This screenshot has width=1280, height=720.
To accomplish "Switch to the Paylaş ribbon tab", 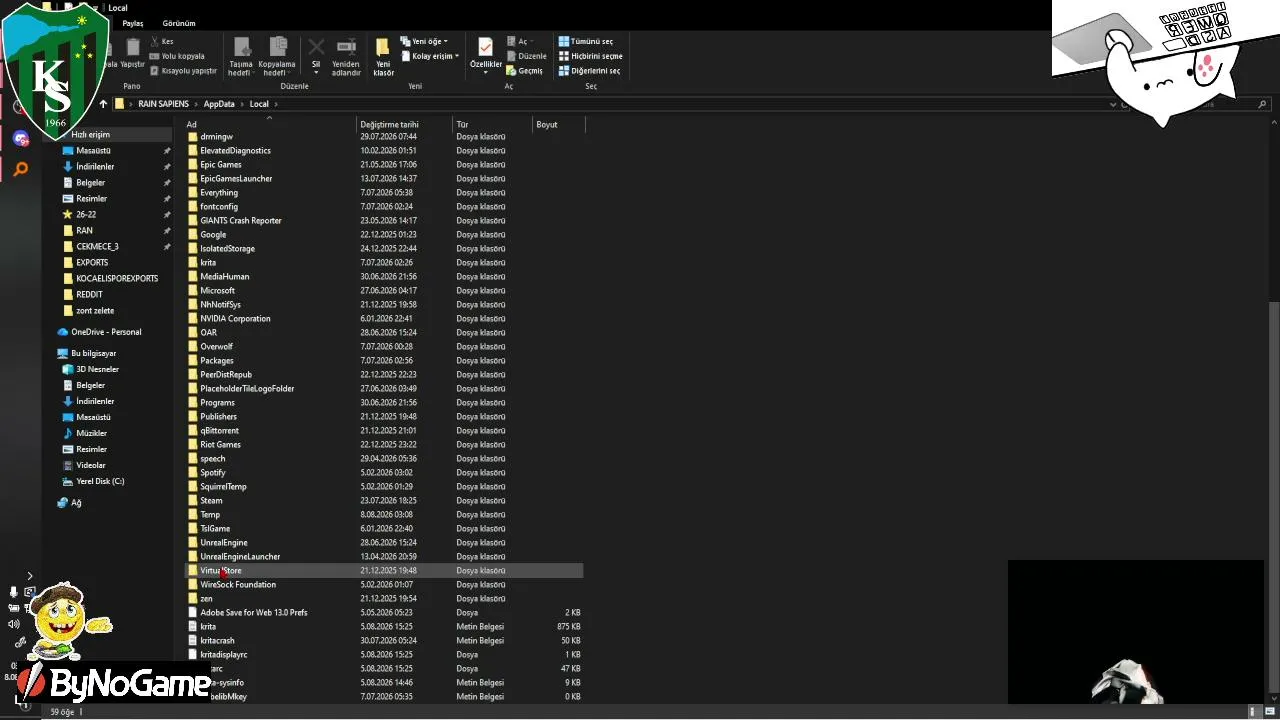I will point(133,23).
